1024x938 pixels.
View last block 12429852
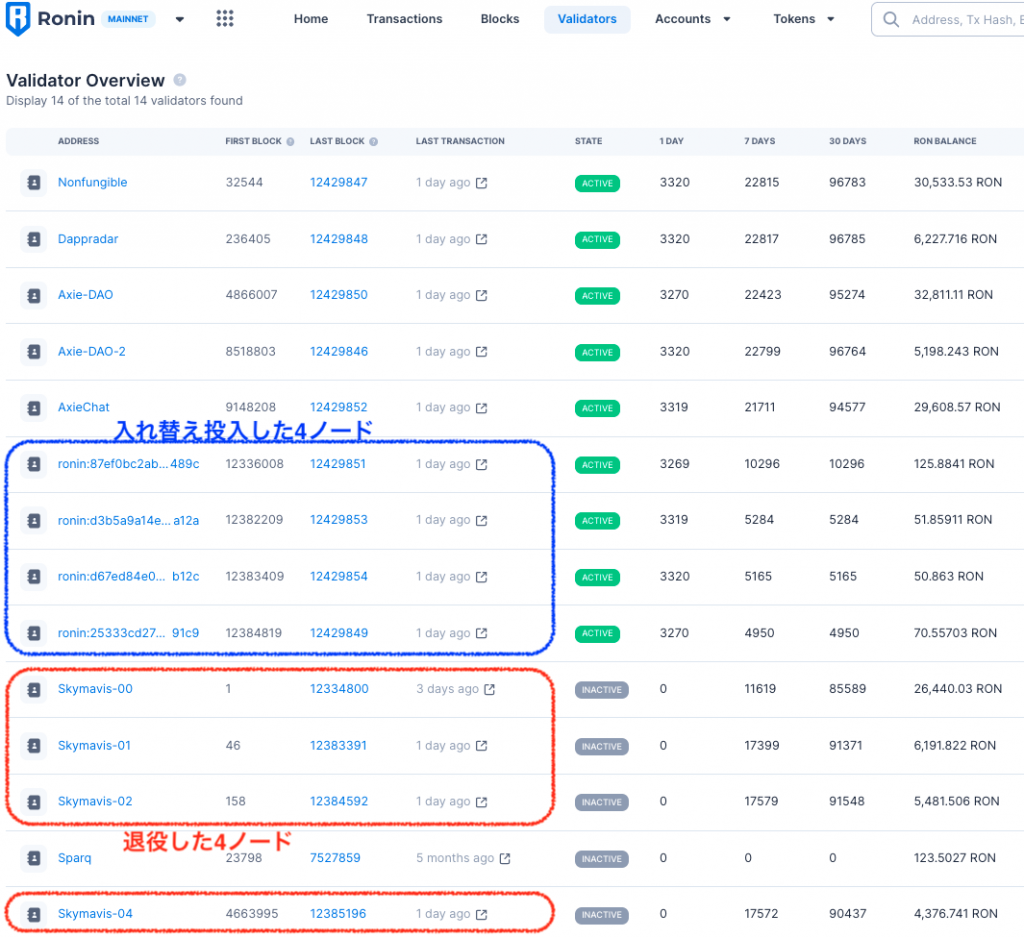click(339, 407)
